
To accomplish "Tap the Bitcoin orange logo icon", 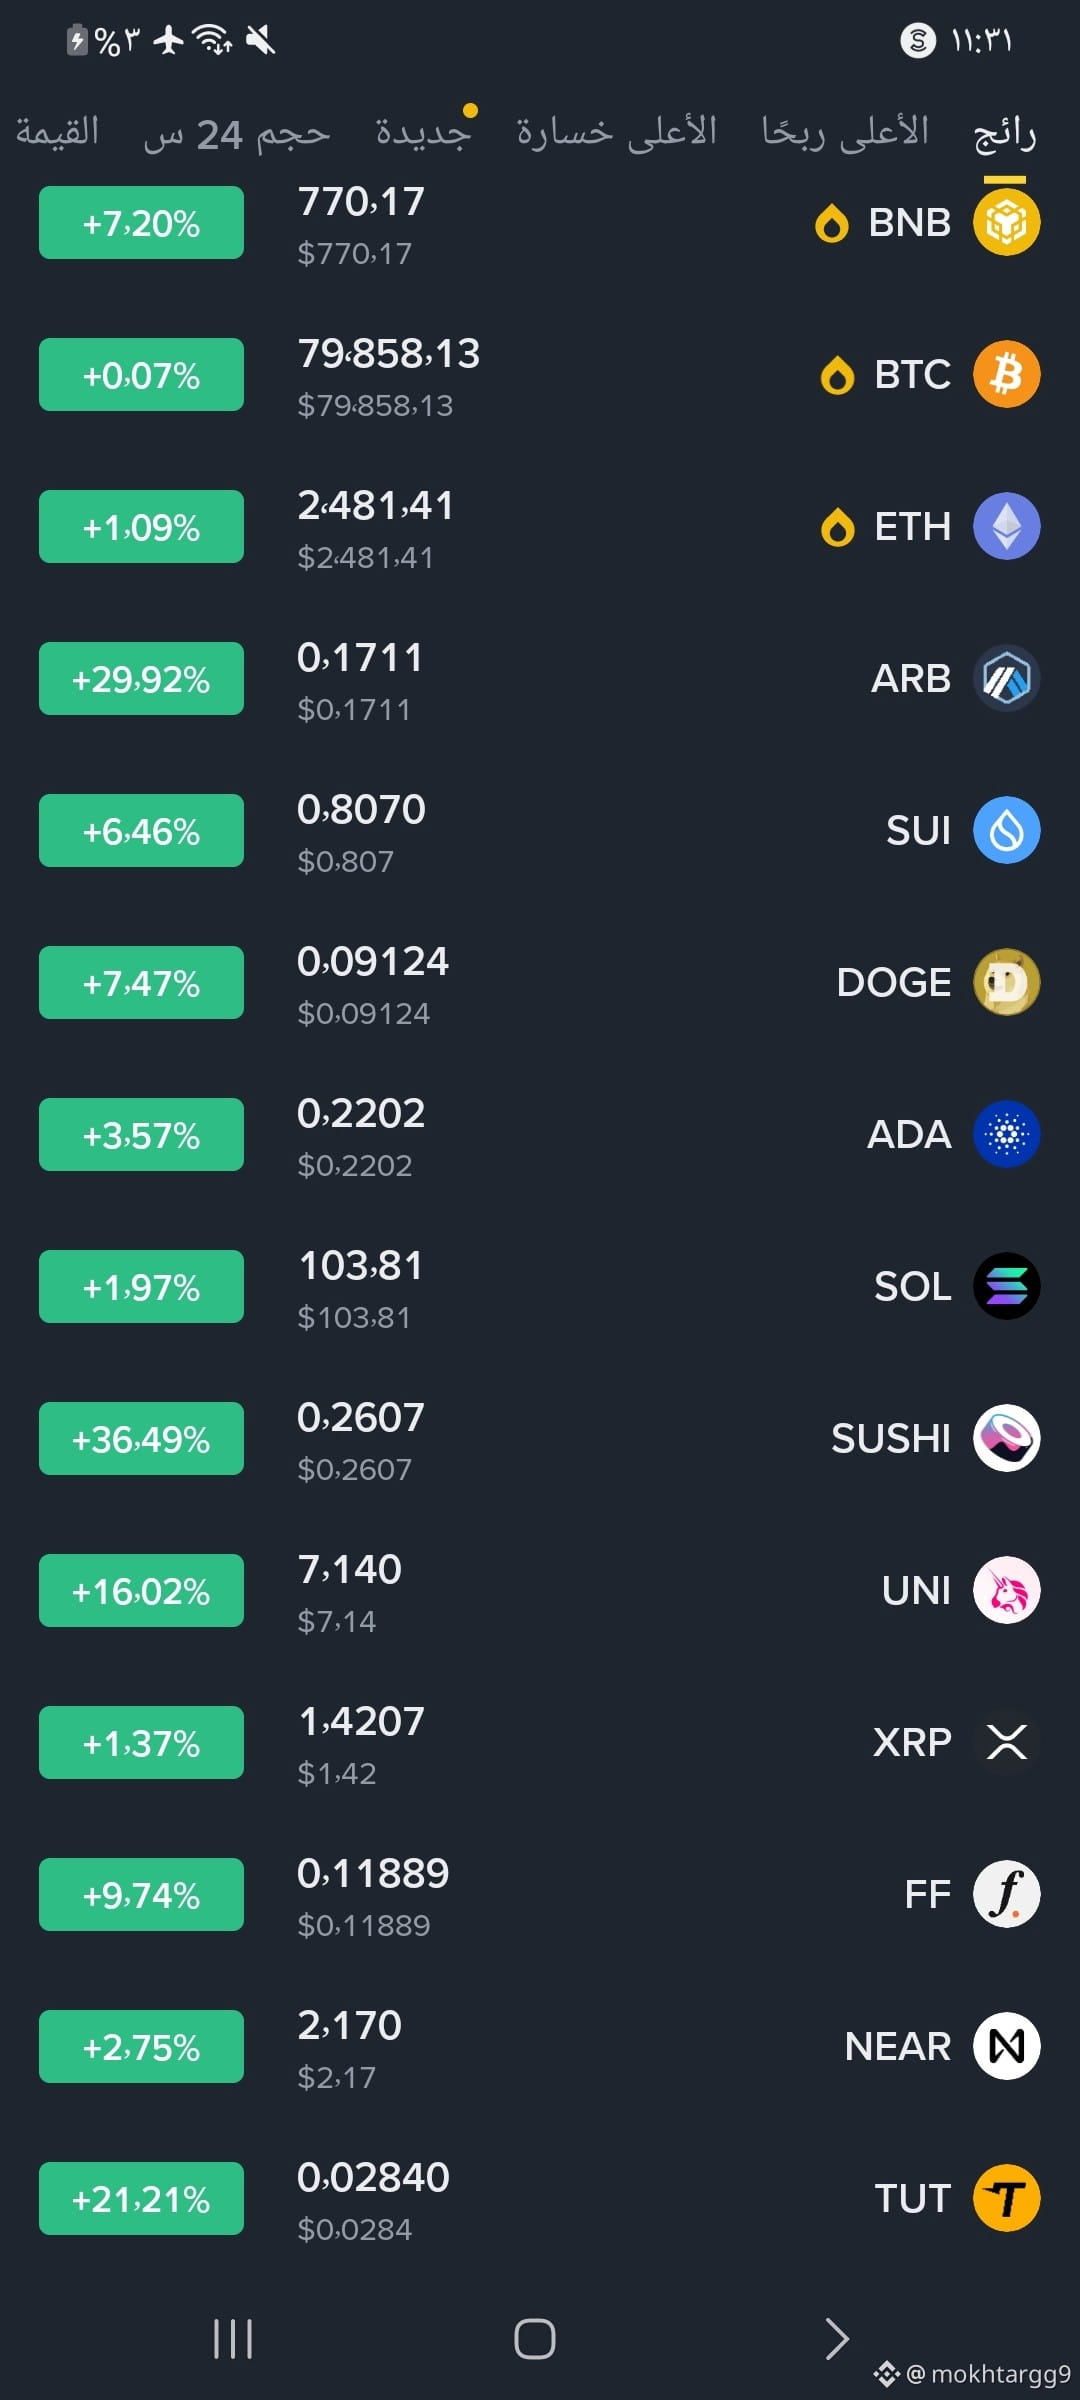I will pos(1007,374).
